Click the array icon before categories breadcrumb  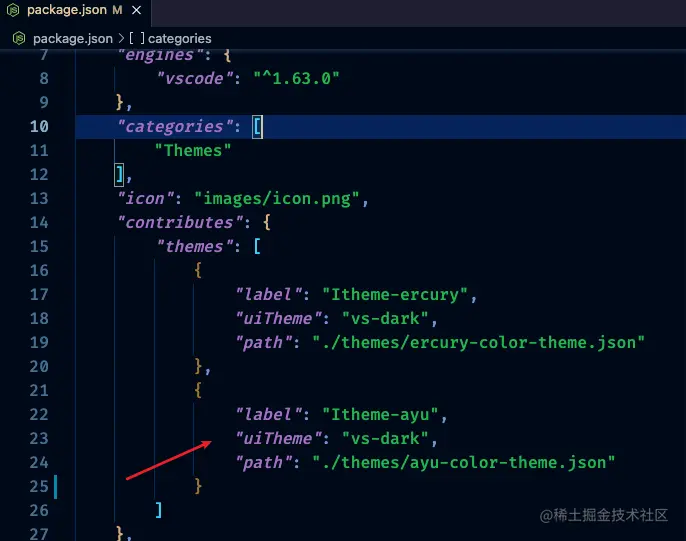point(136,38)
